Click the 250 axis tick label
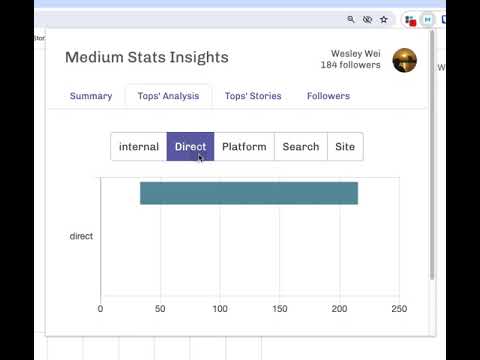The height and width of the screenshot is (360, 480). (399, 309)
